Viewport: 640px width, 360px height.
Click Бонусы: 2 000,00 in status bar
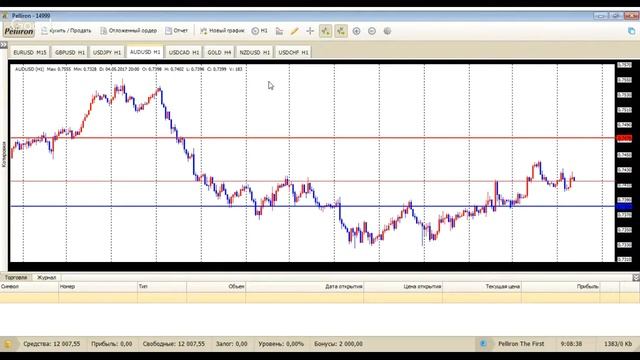(338, 344)
